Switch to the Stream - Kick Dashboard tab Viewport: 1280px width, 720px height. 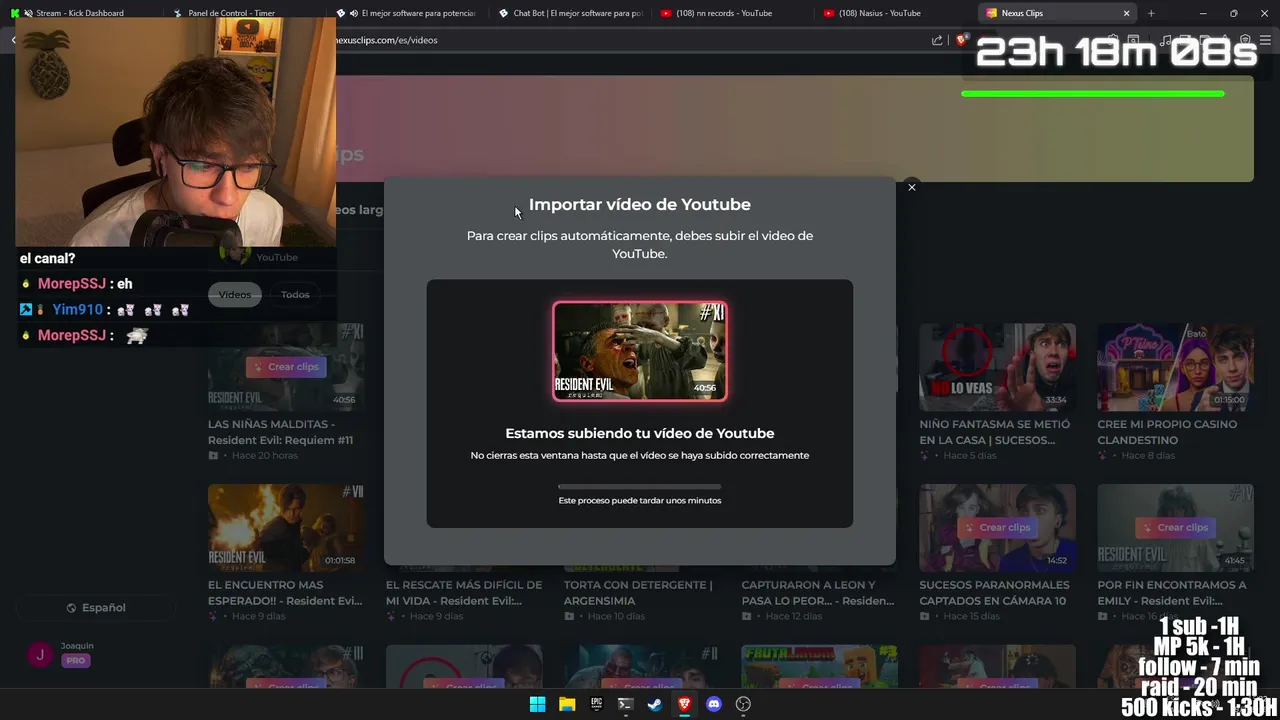coord(80,13)
